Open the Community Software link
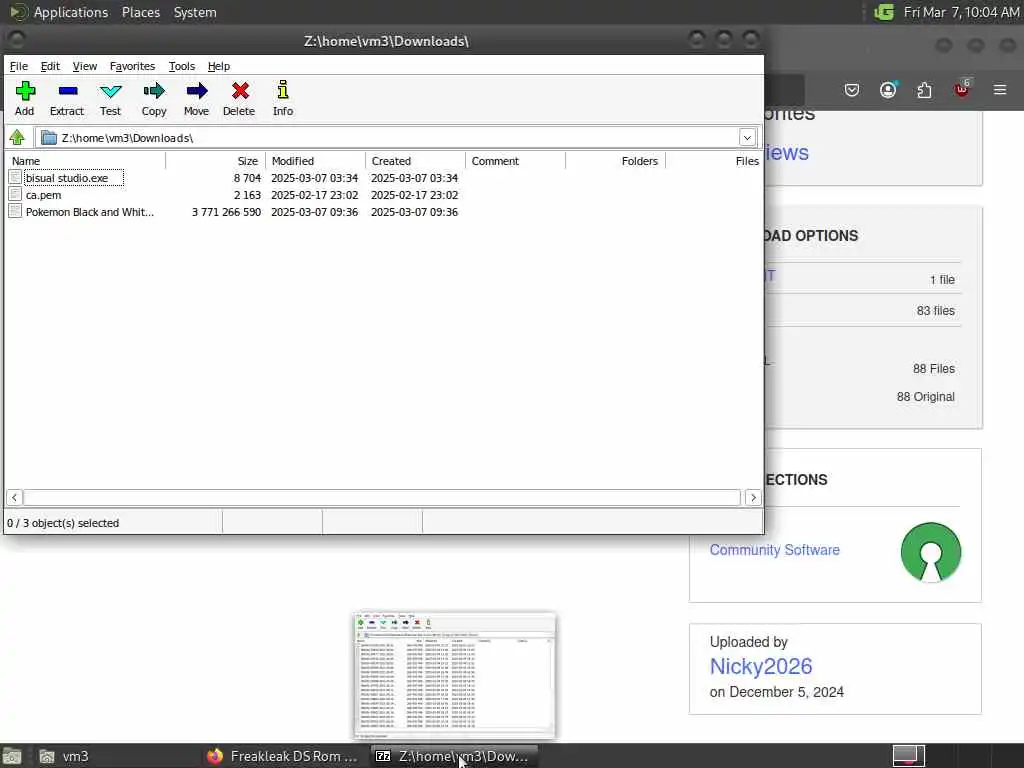Image resolution: width=1024 pixels, height=768 pixels. [775, 550]
